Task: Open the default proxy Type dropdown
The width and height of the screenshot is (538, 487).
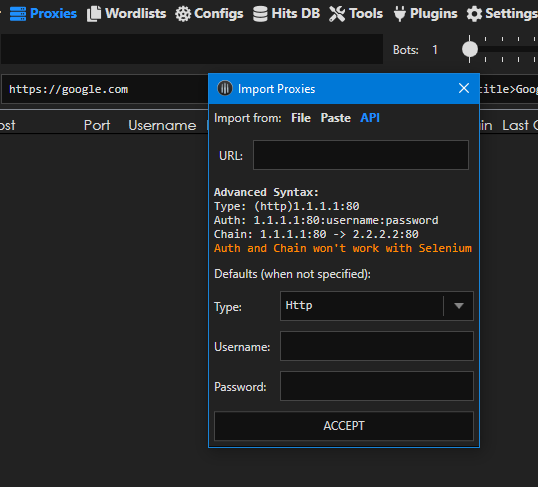Action: point(377,306)
